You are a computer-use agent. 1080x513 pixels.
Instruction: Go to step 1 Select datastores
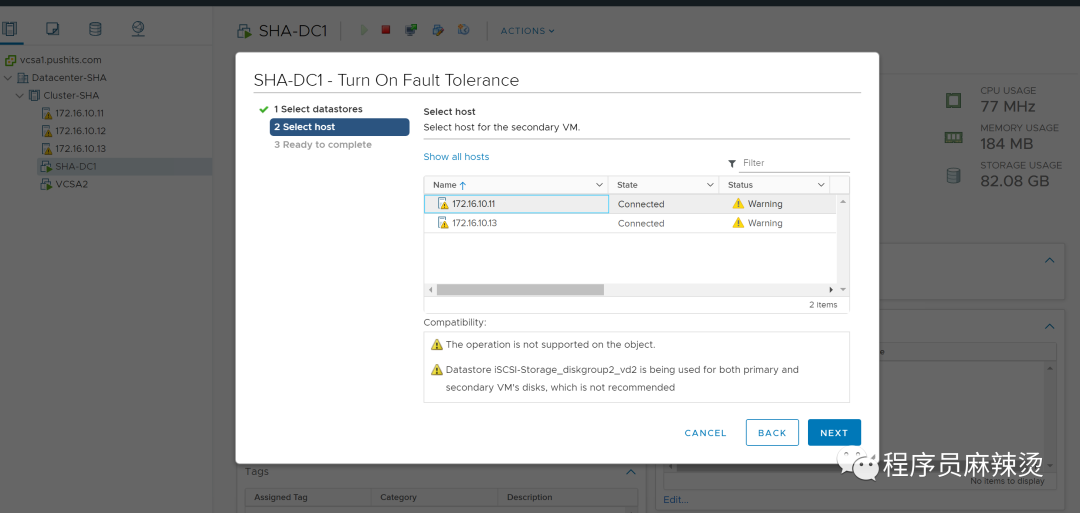(x=318, y=109)
